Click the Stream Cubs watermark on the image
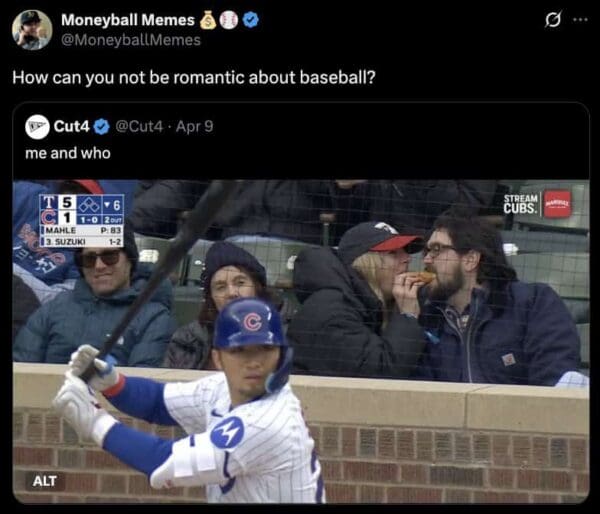Viewport: 600px width, 514px height. pos(520,203)
